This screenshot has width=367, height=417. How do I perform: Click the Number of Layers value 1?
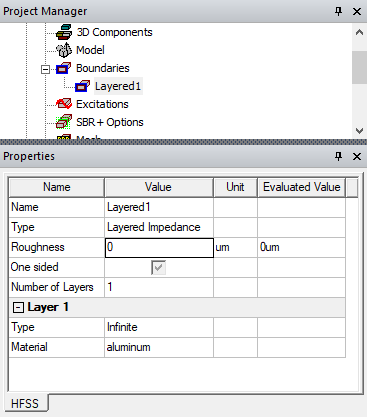click(159, 287)
